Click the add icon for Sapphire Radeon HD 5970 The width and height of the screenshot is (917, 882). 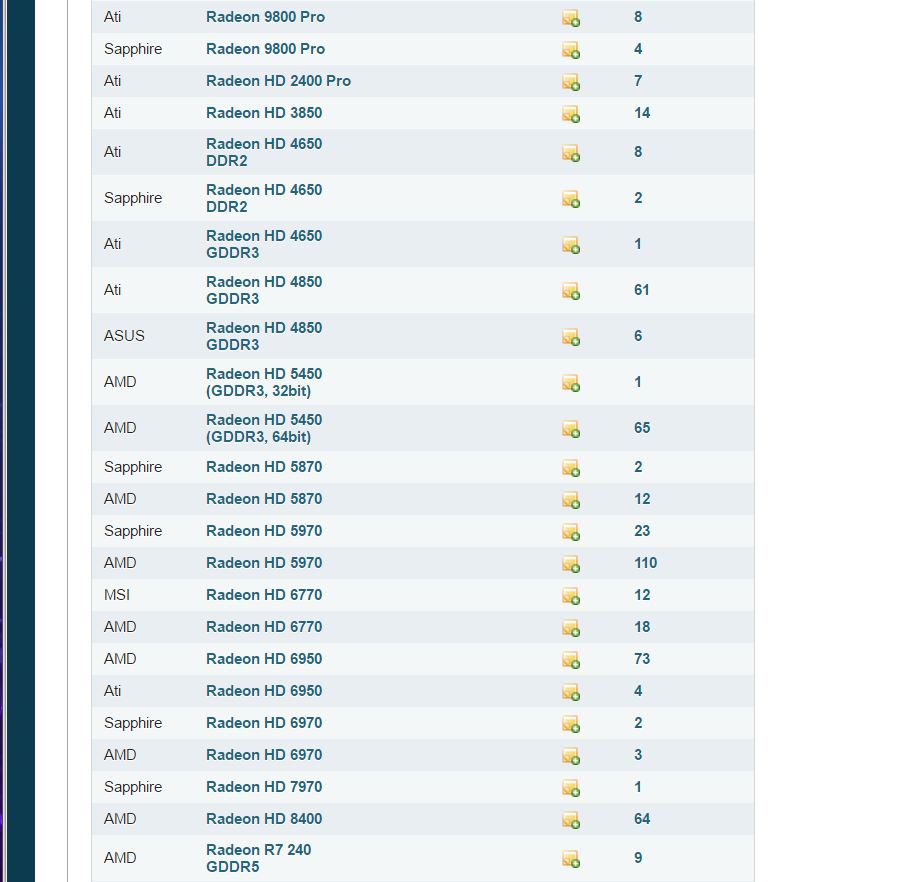pos(571,532)
